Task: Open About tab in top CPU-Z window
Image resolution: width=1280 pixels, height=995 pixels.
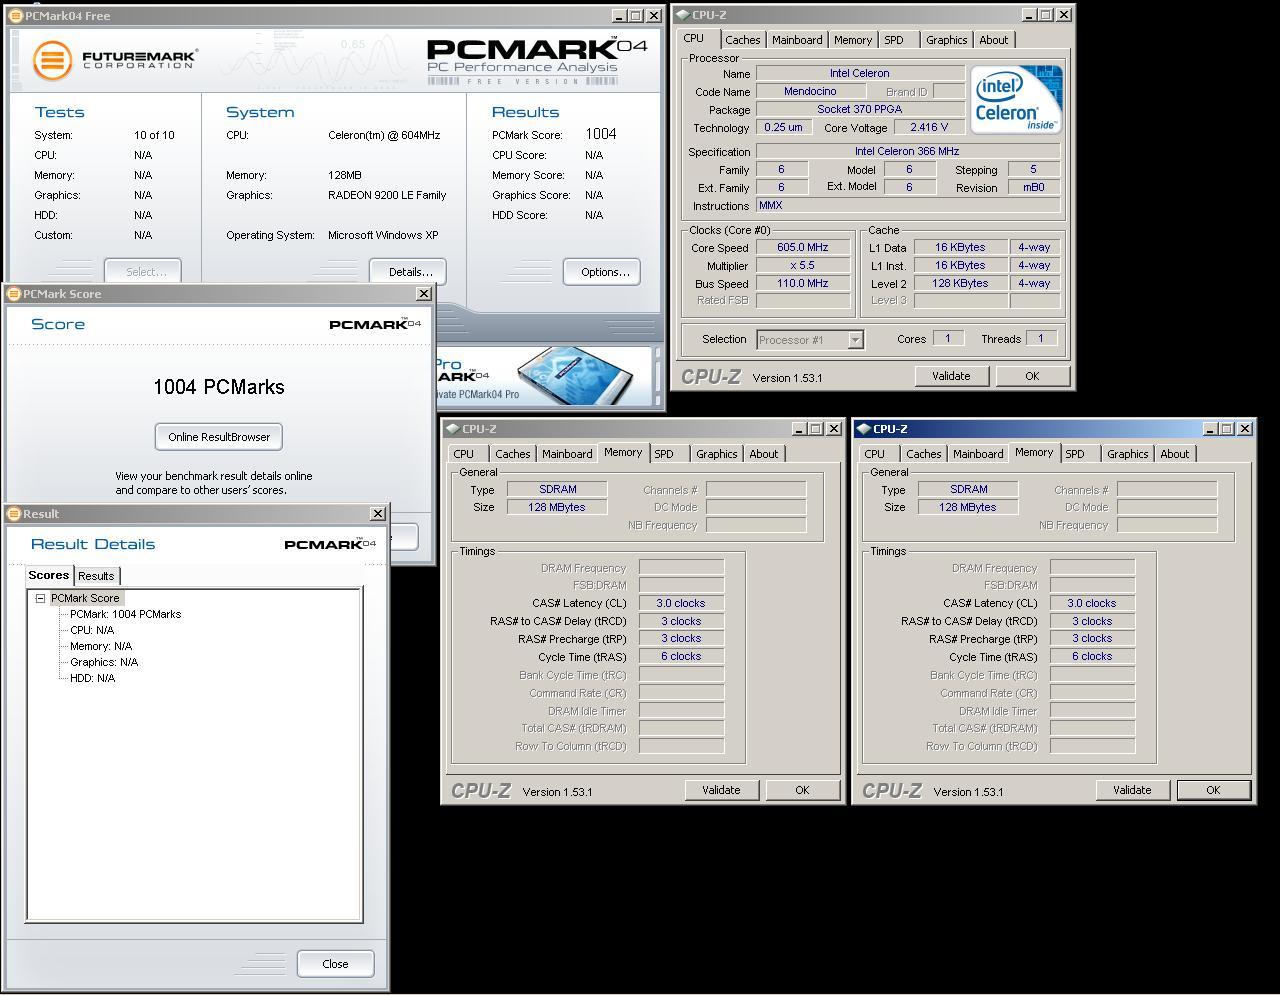Action: tap(993, 40)
